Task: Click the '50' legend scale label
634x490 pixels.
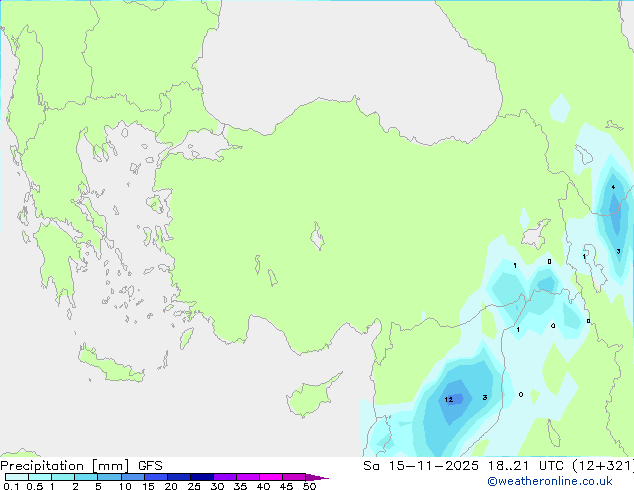Action: pos(309,486)
